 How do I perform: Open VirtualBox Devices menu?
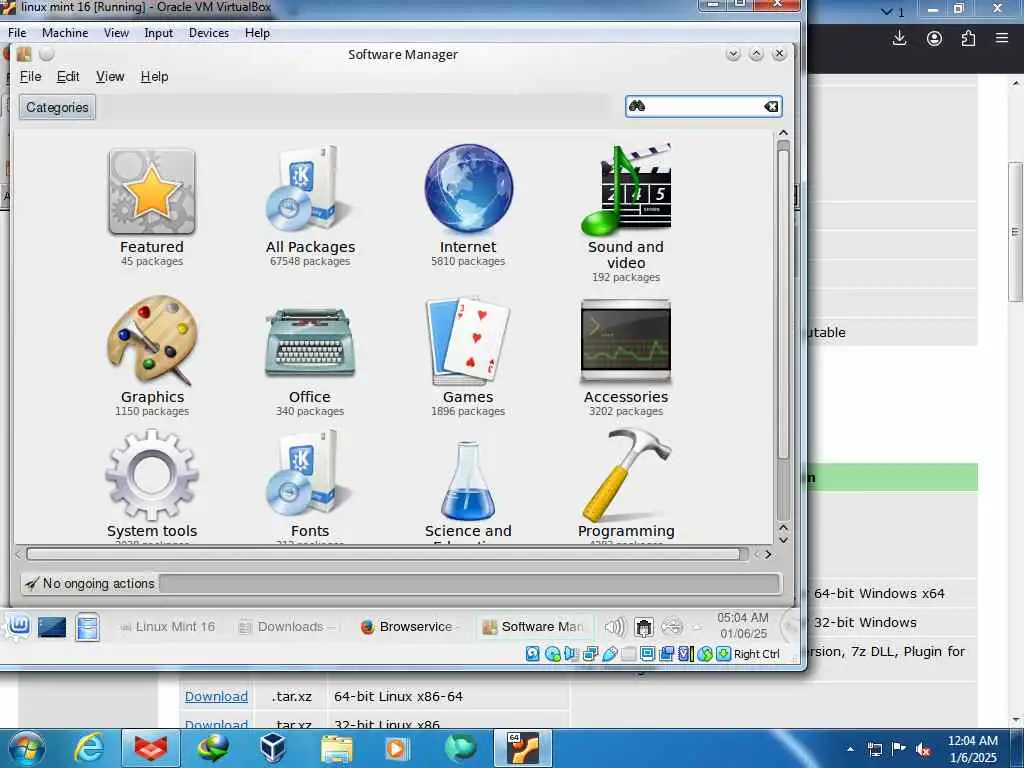click(x=209, y=33)
